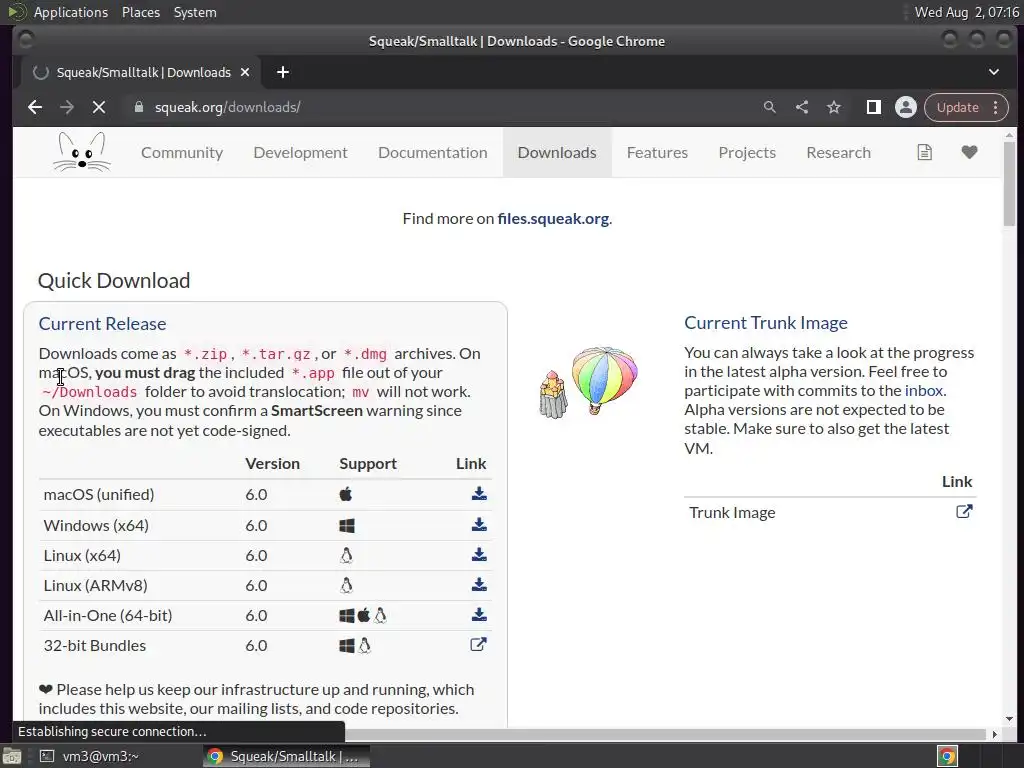View site information via the padlock icon
The image size is (1024, 768).
[138, 107]
